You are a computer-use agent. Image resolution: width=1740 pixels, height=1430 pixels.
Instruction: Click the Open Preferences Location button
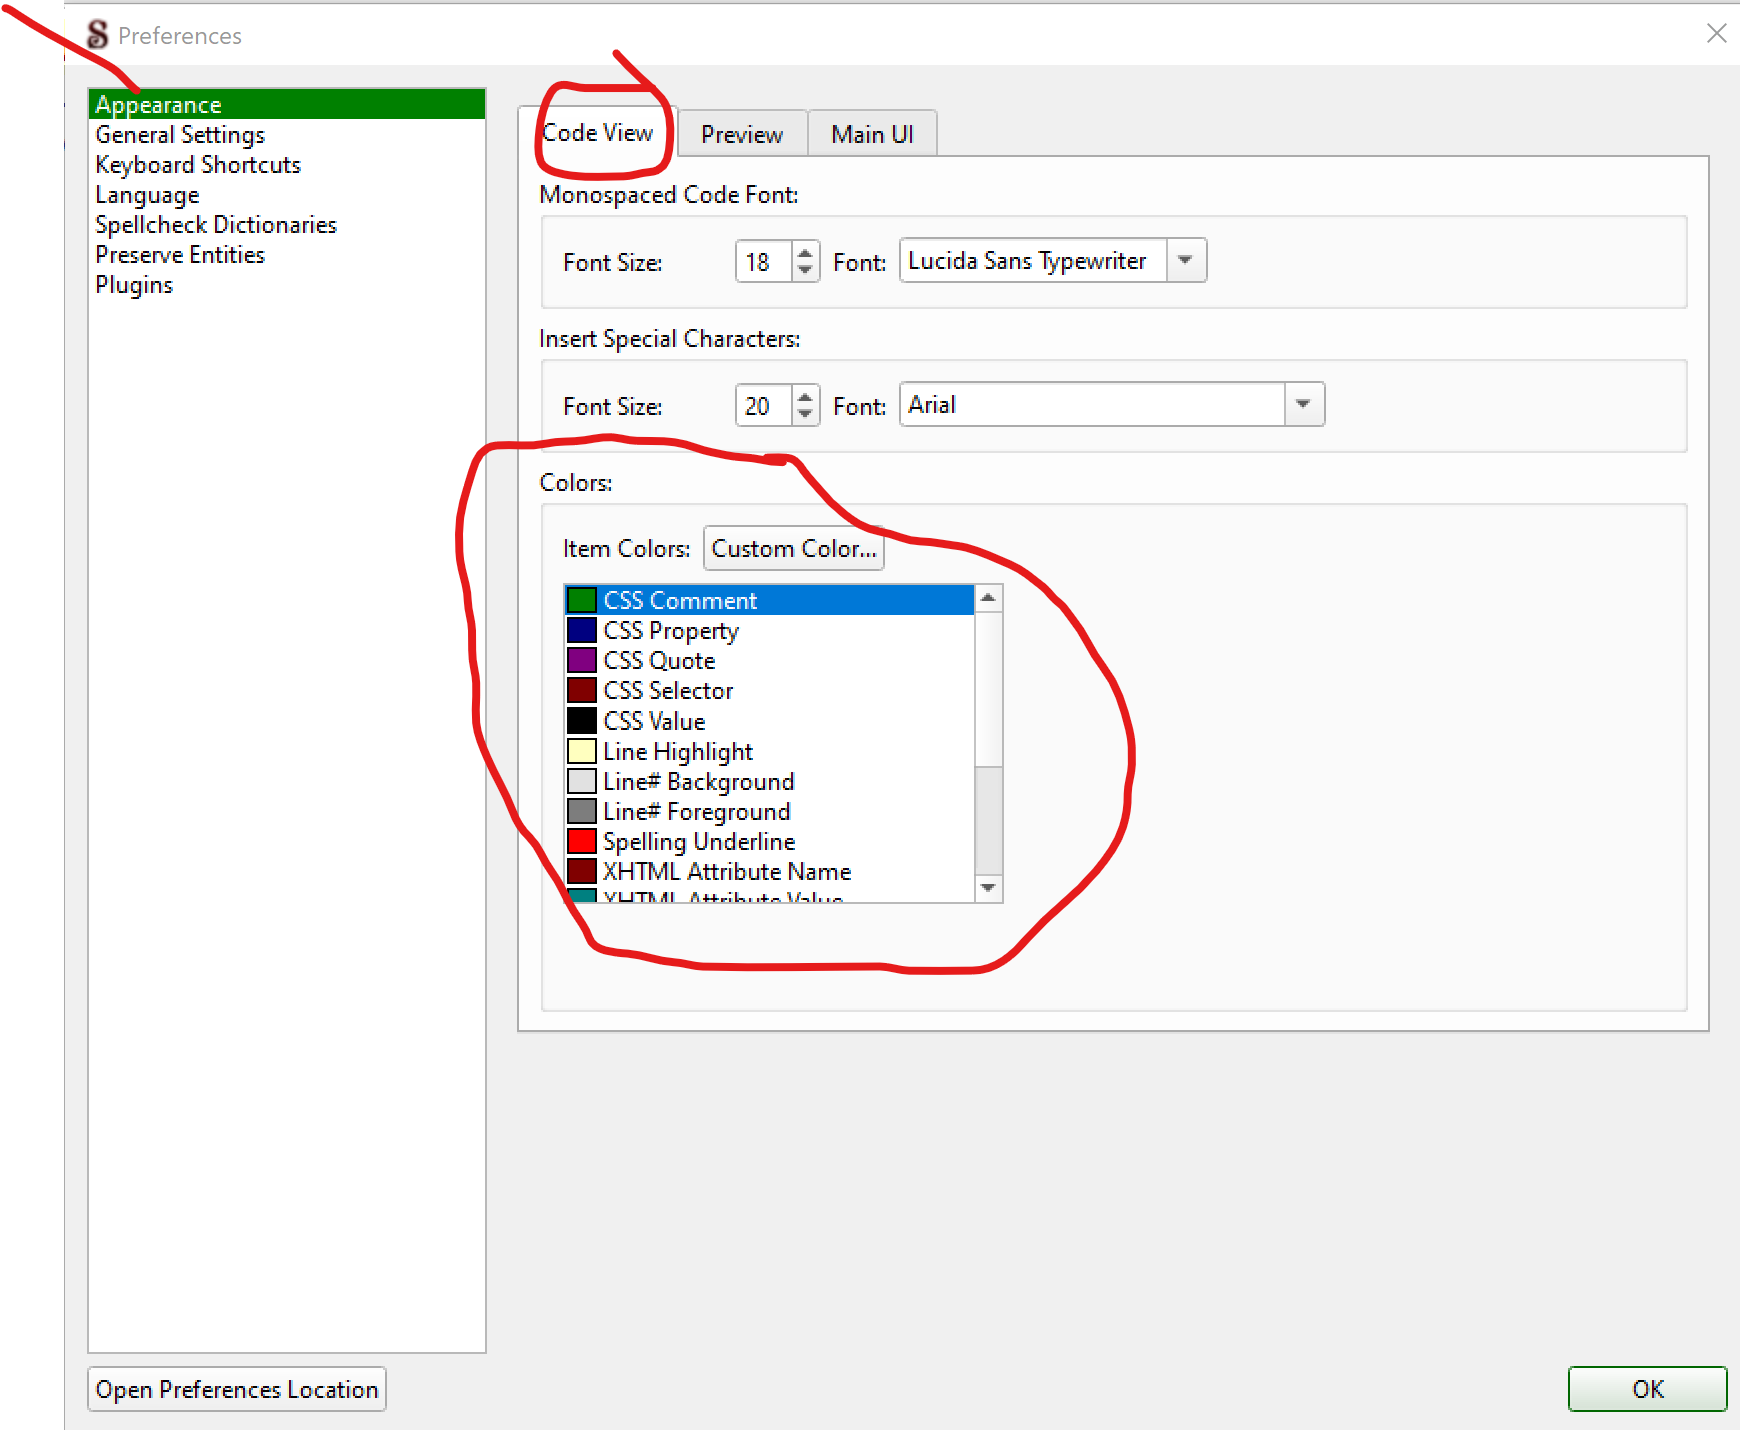237,1389
